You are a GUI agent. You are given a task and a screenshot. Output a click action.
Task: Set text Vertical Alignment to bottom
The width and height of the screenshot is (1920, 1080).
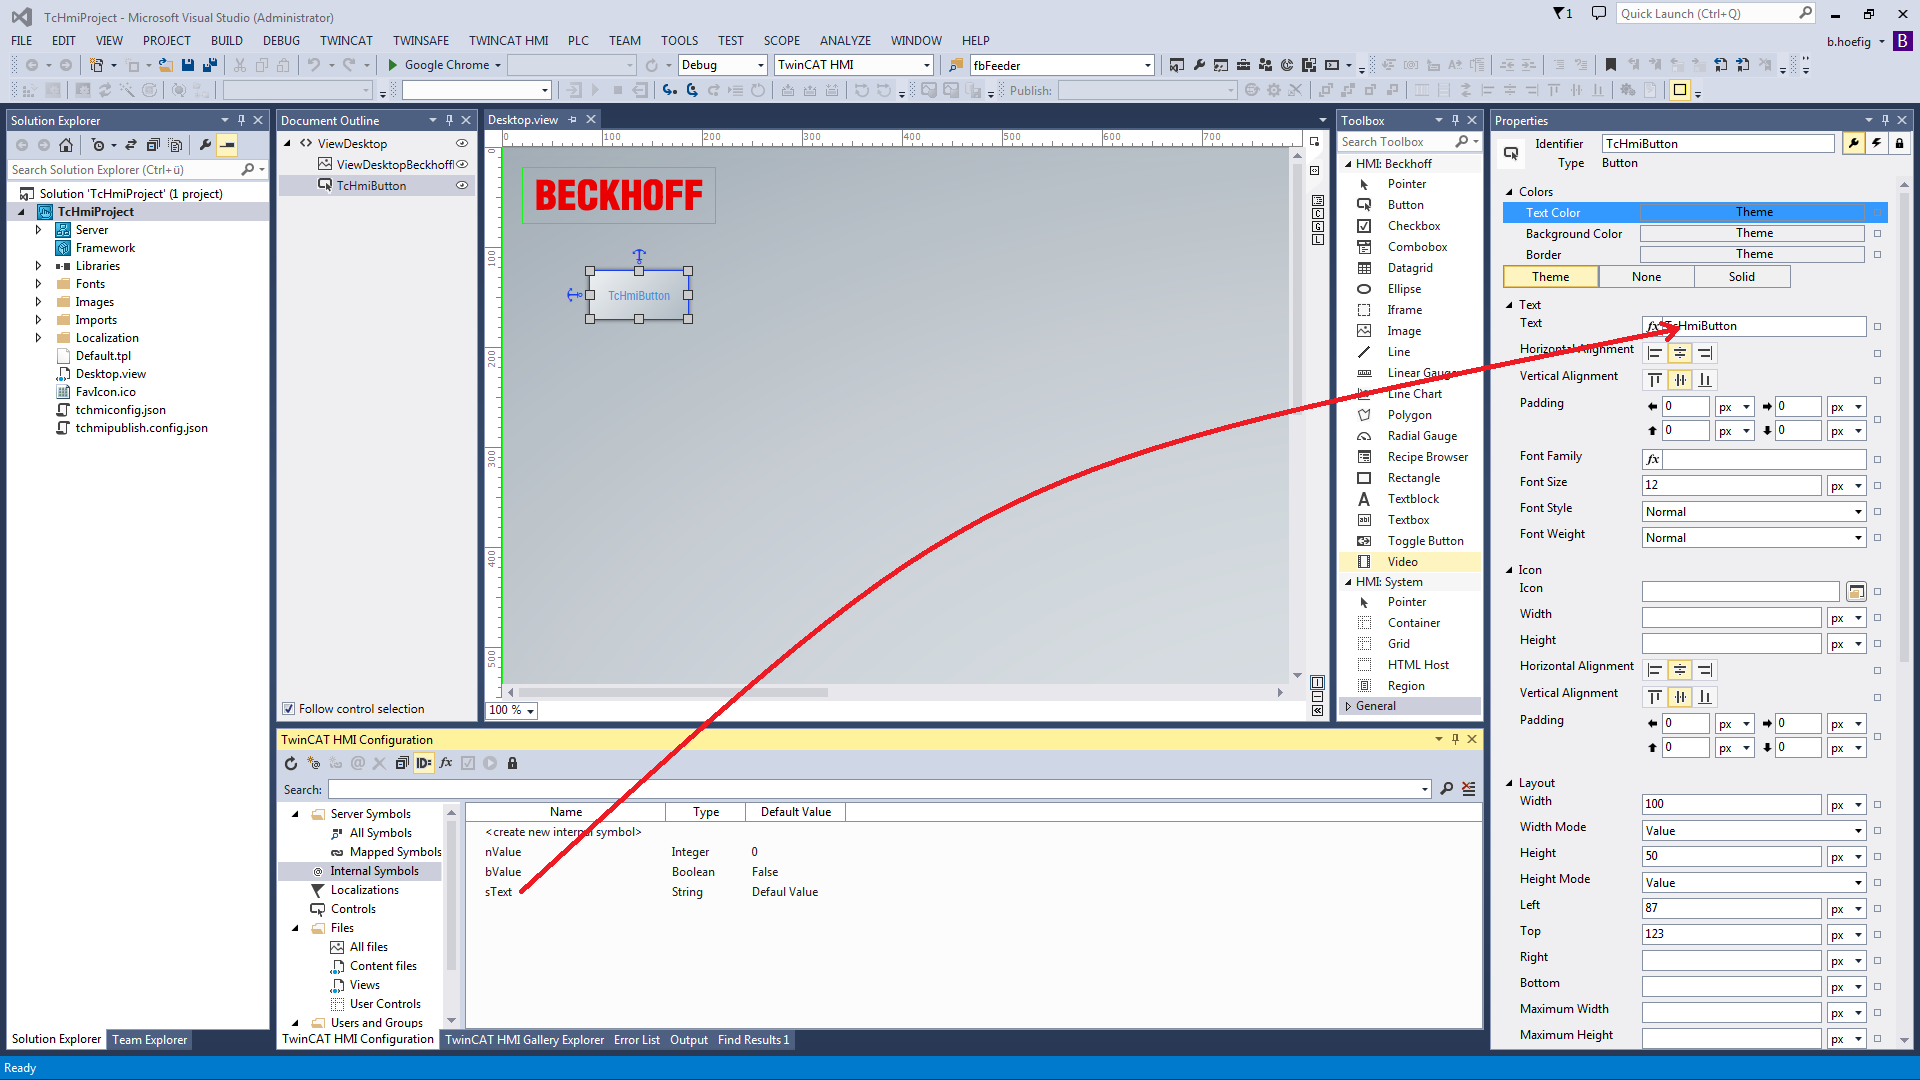pyautogui.click(x=1705, y=380)
